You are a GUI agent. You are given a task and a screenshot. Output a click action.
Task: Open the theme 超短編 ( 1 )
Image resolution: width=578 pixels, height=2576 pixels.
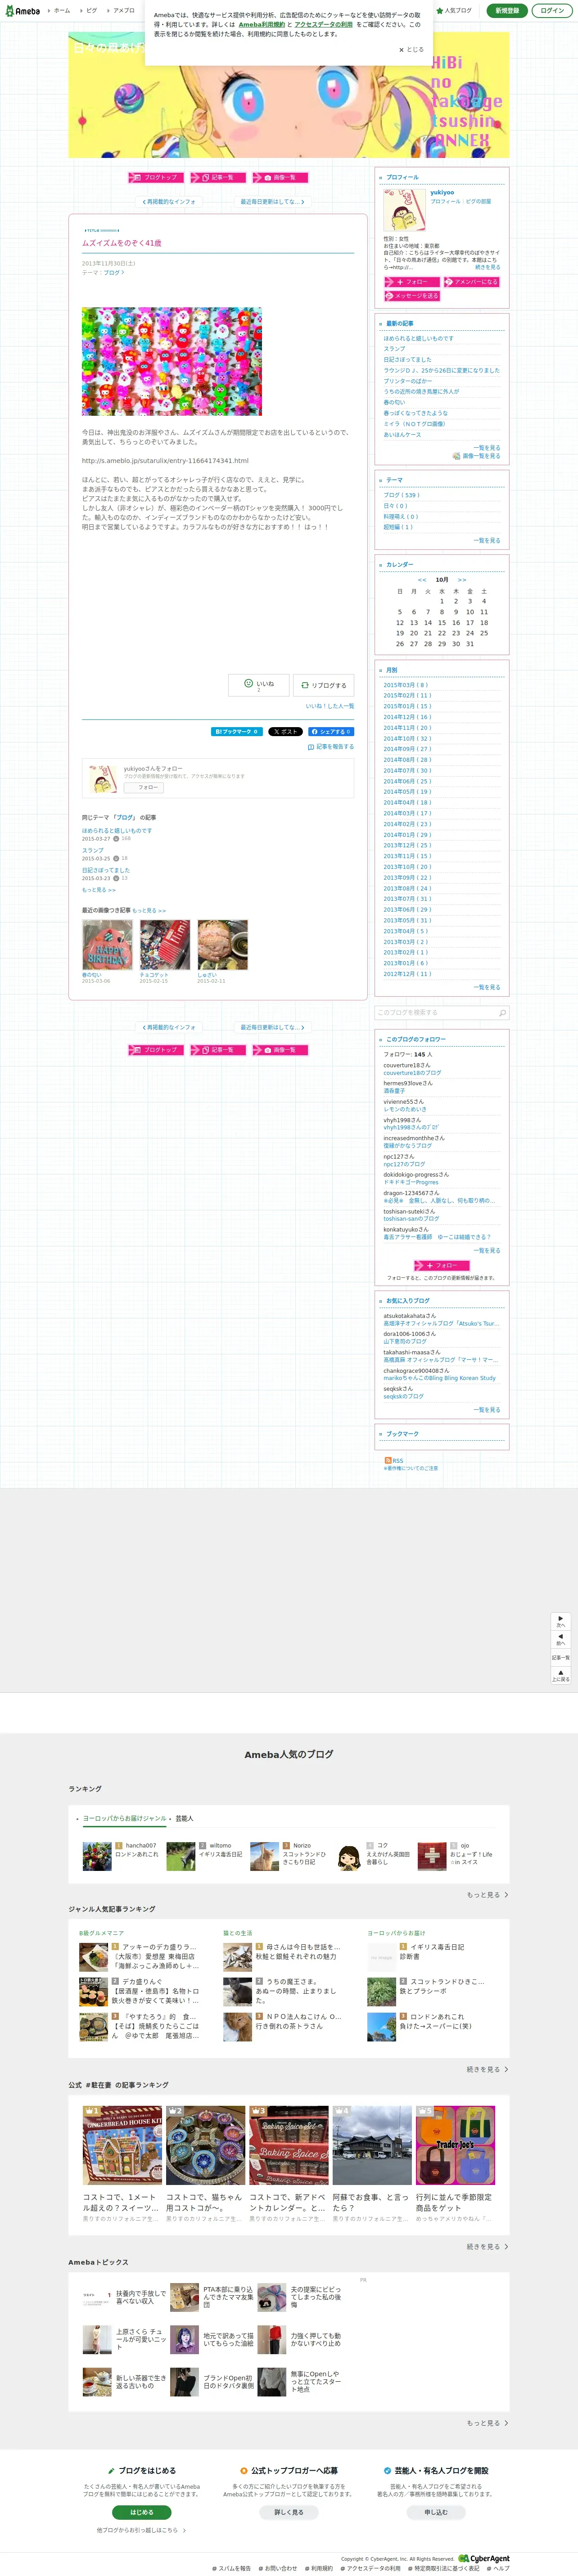[x=398, y=527]
